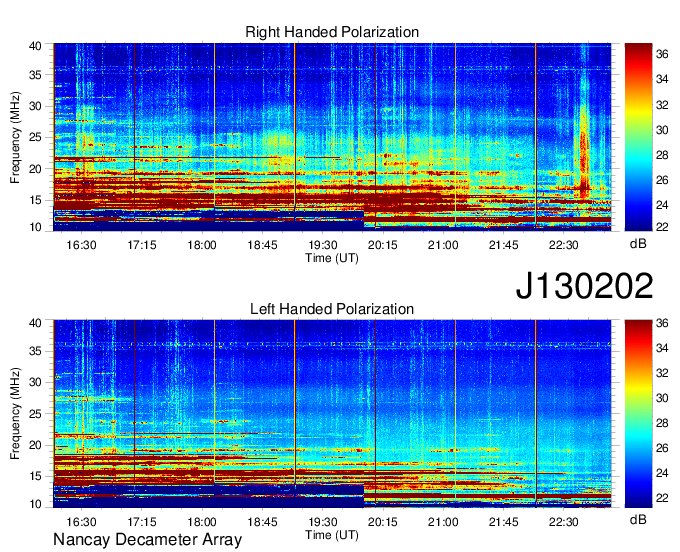The height and width of the screenshot is (552, 680).
Task: Click "Time (UT)" label under Left Handed plot
Action: [332, 535]
